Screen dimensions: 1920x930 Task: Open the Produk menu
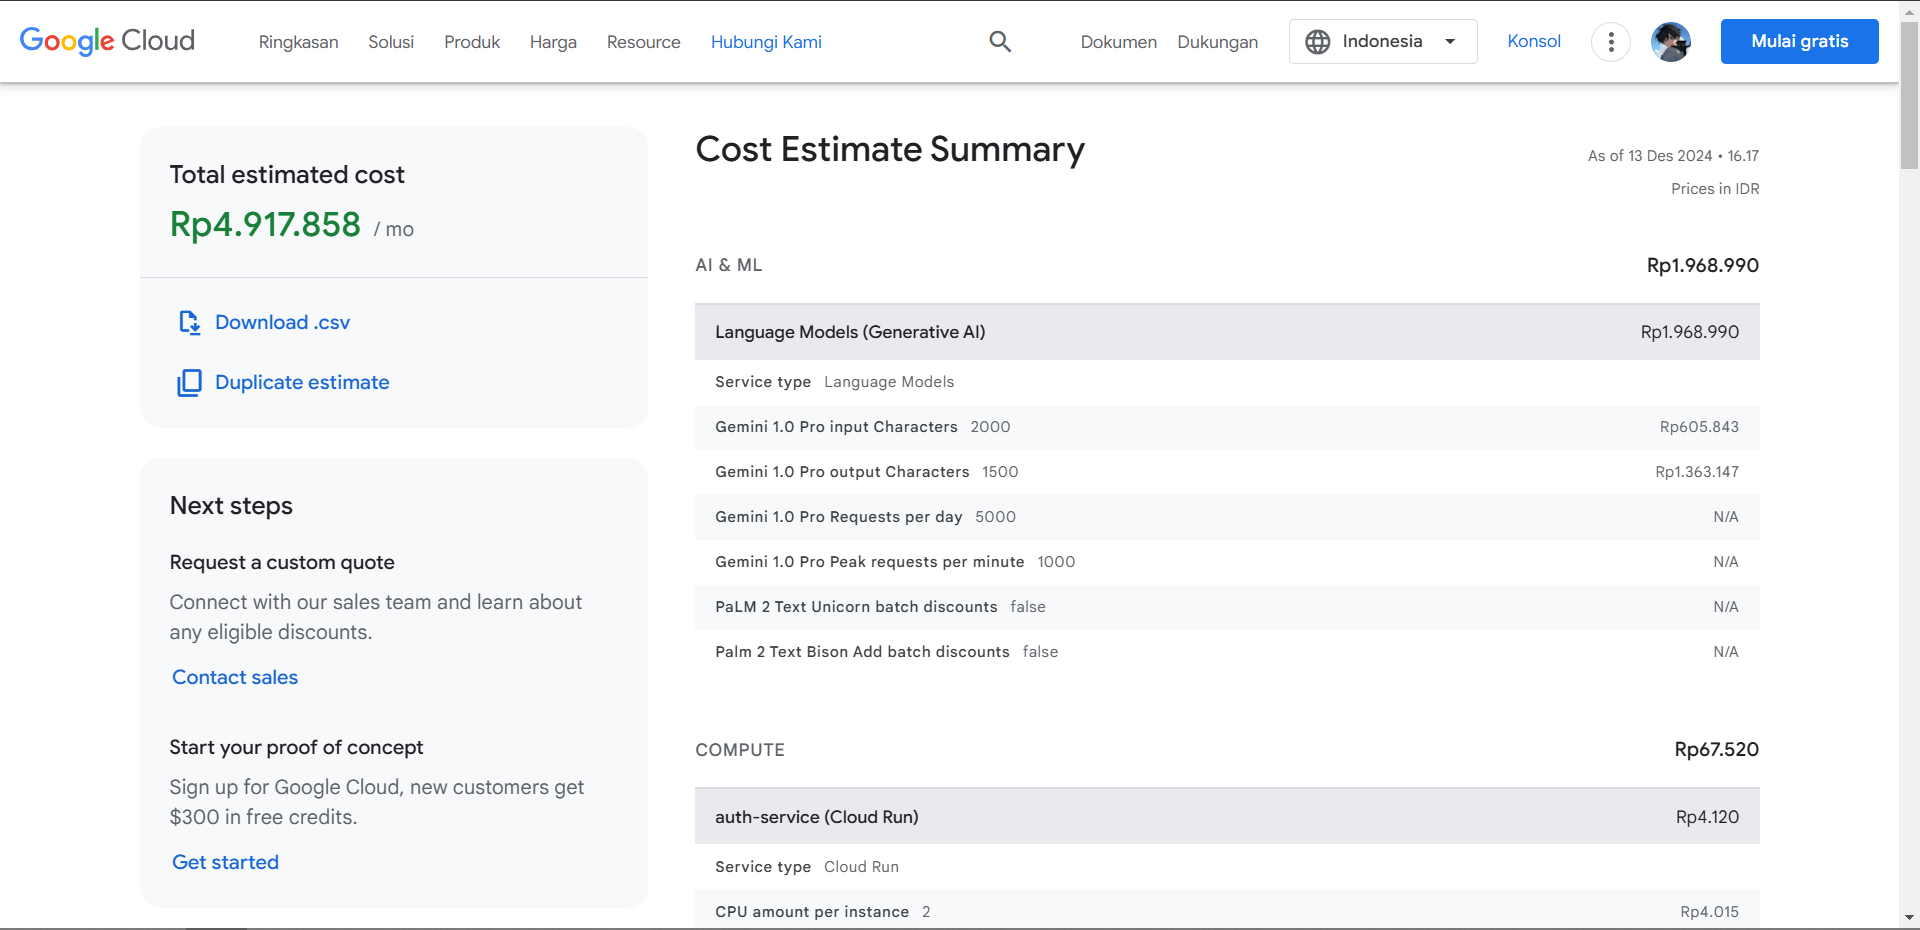[x=472, y=42]
